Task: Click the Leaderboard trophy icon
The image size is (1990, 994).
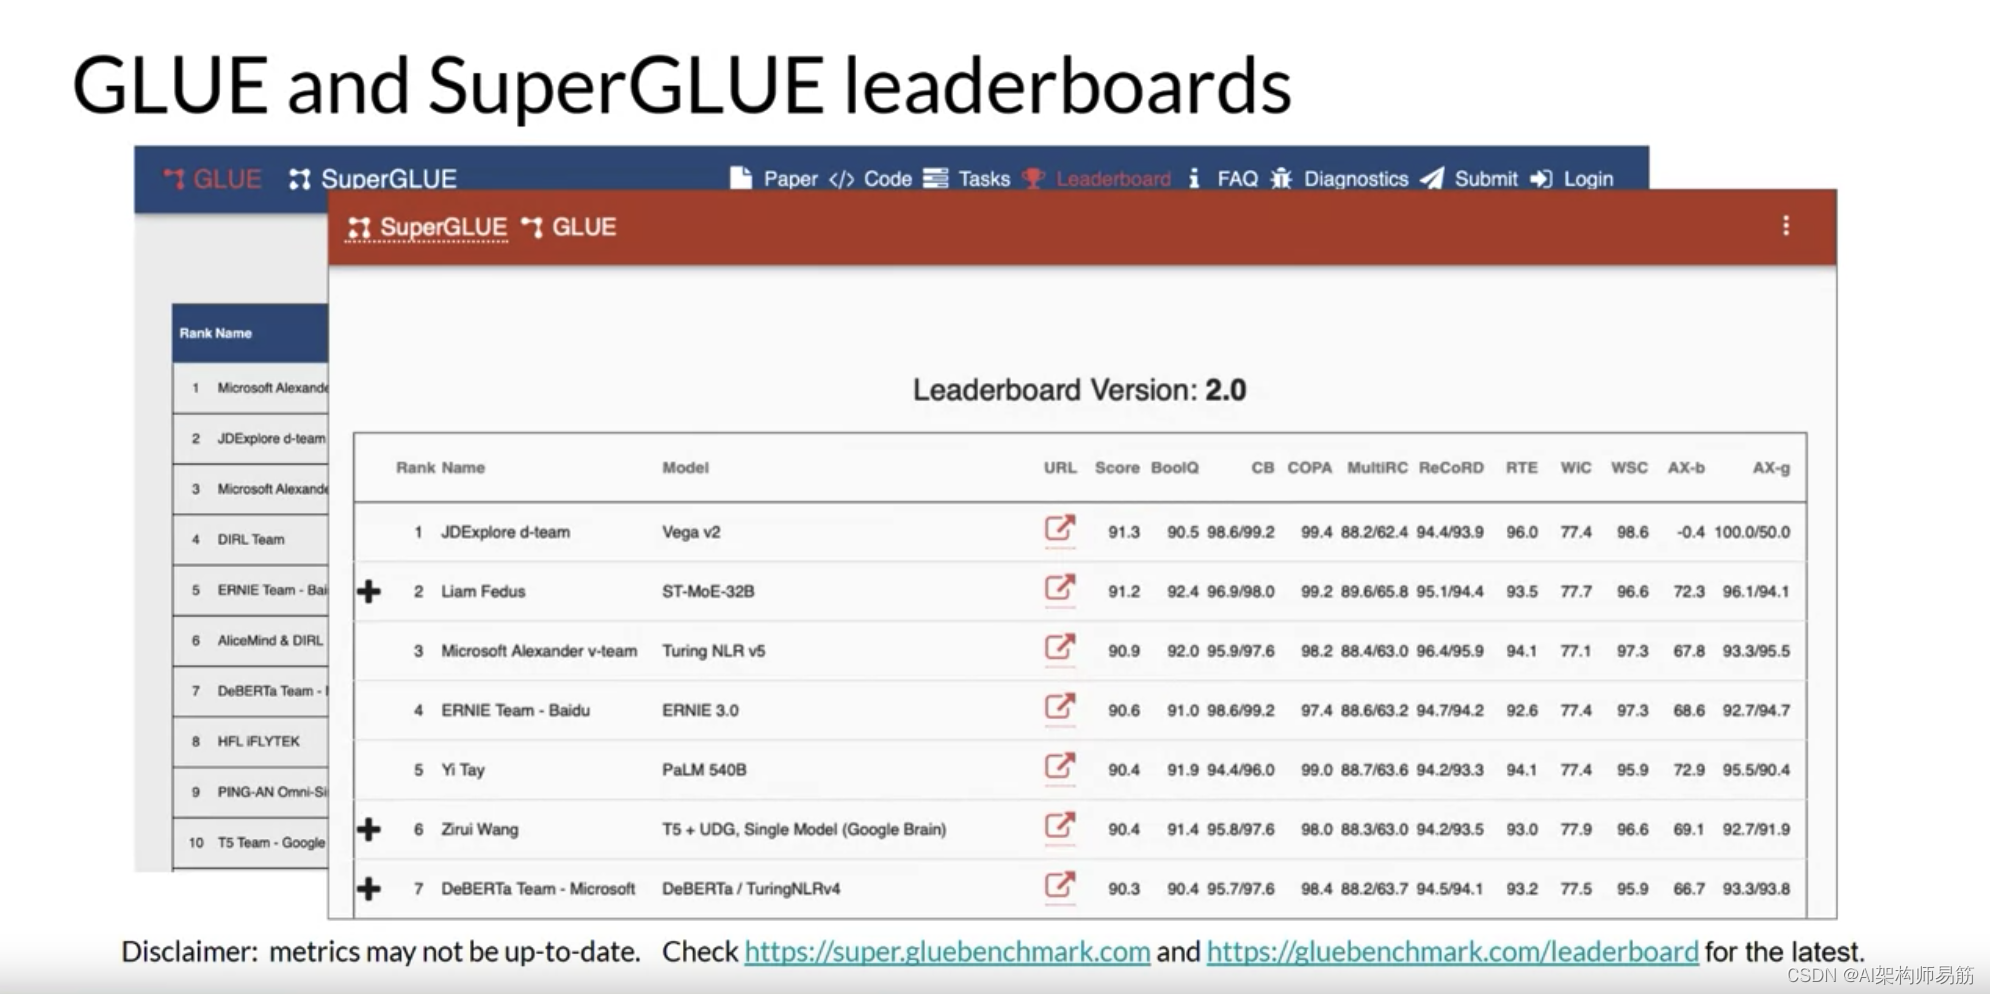Action: tap(1034, 178)
